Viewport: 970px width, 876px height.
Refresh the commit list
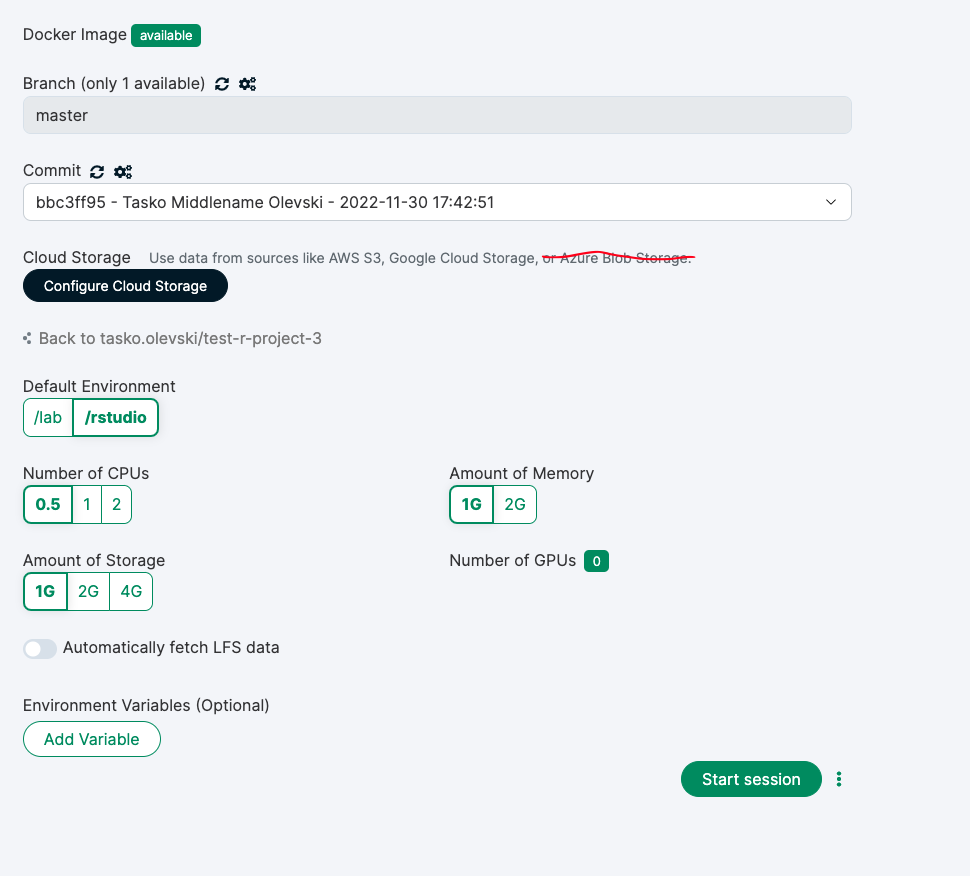click(x=96, y=171)
